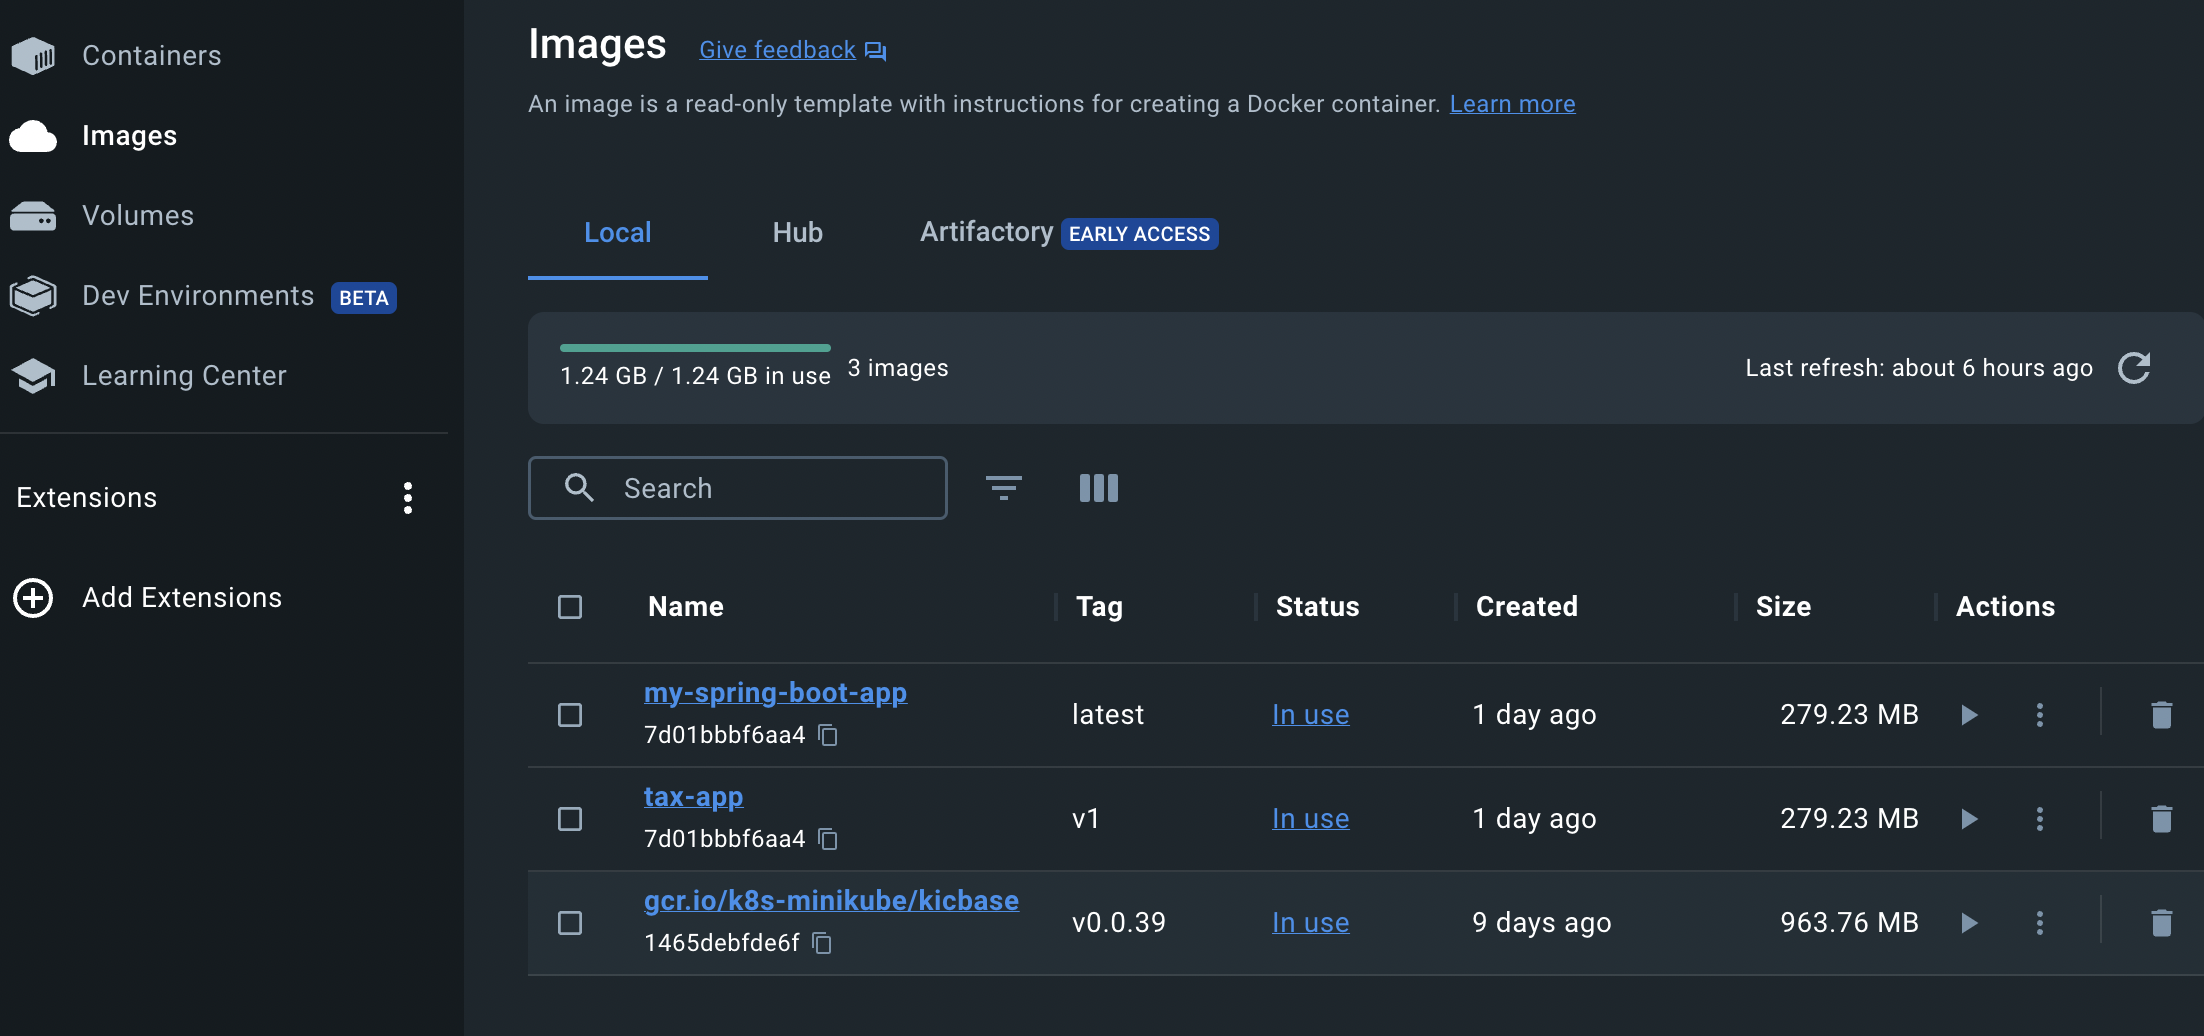Focus the Search images field
The width and height of the screenshot is (2204, 1036).
(x=737, y=488)
